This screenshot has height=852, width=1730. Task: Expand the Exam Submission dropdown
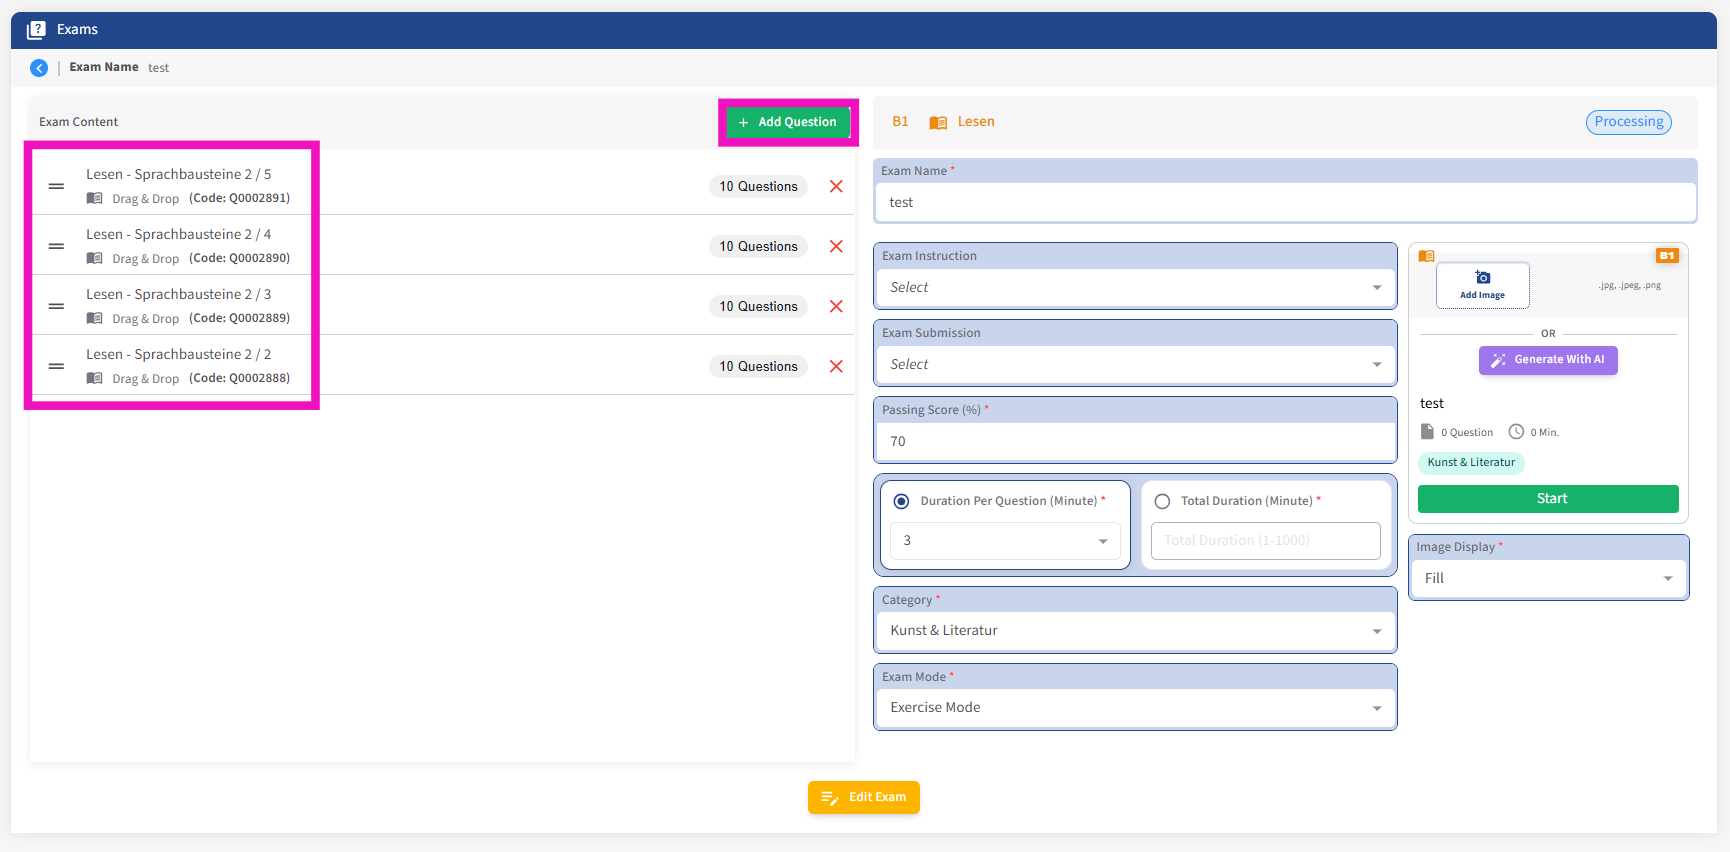pos(1134,365)
